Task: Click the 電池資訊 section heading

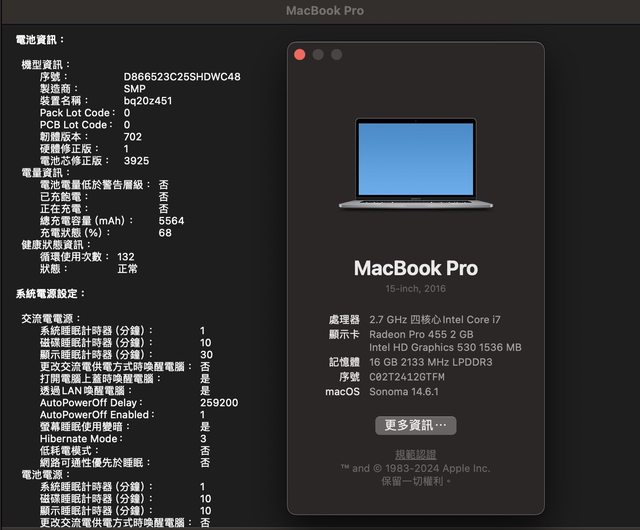Action: 40,39
